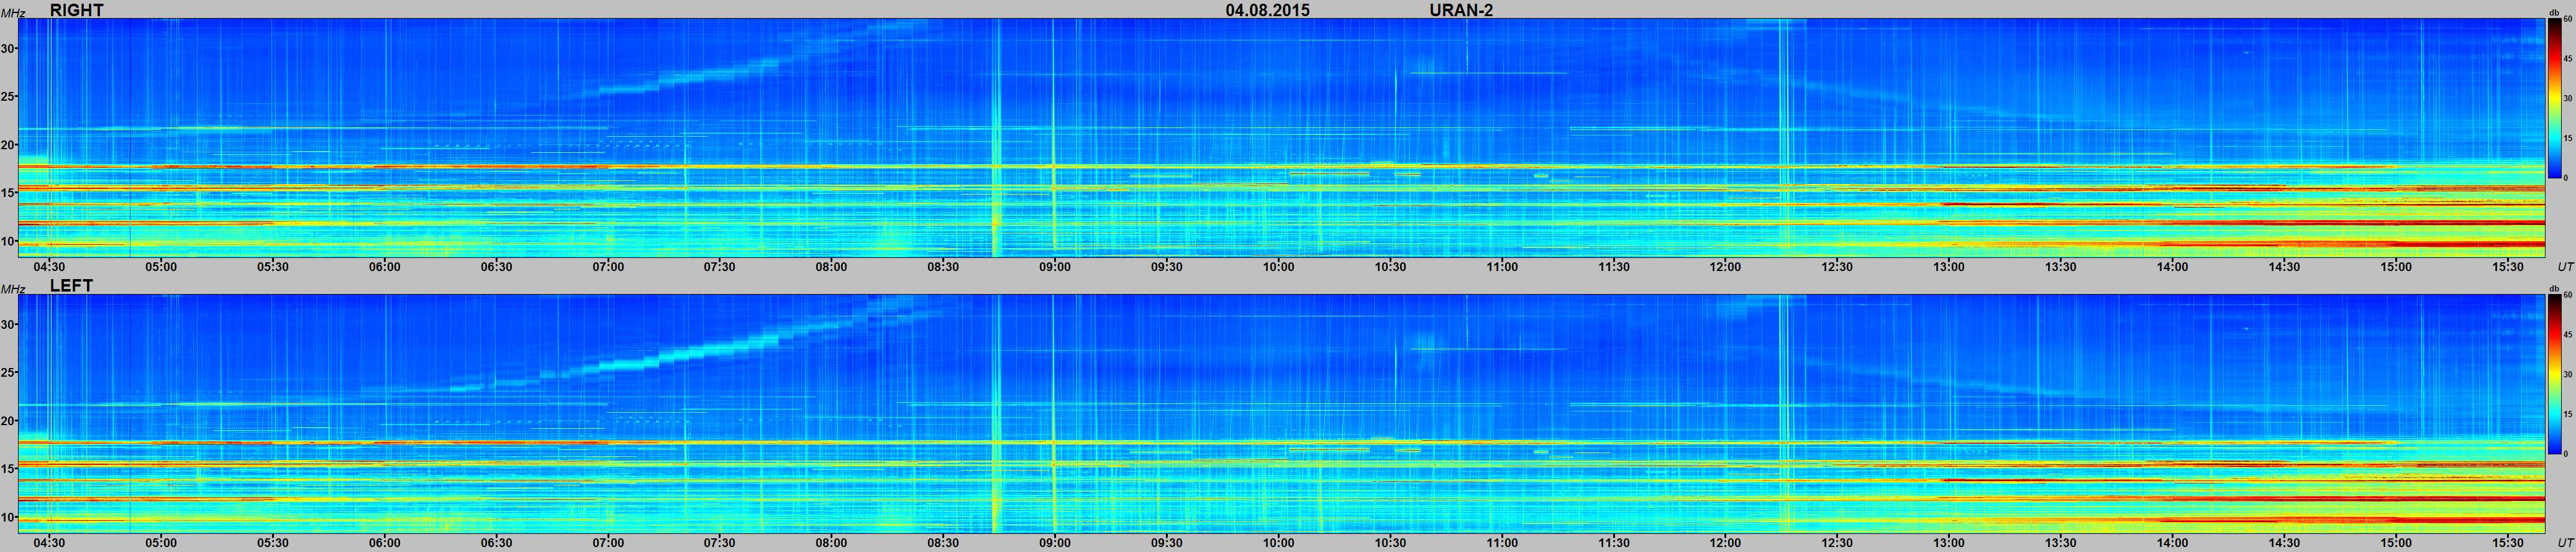Click the db label above upper color bar
This screenshot has width=2576, height=552.
[x=2553, y=14]
